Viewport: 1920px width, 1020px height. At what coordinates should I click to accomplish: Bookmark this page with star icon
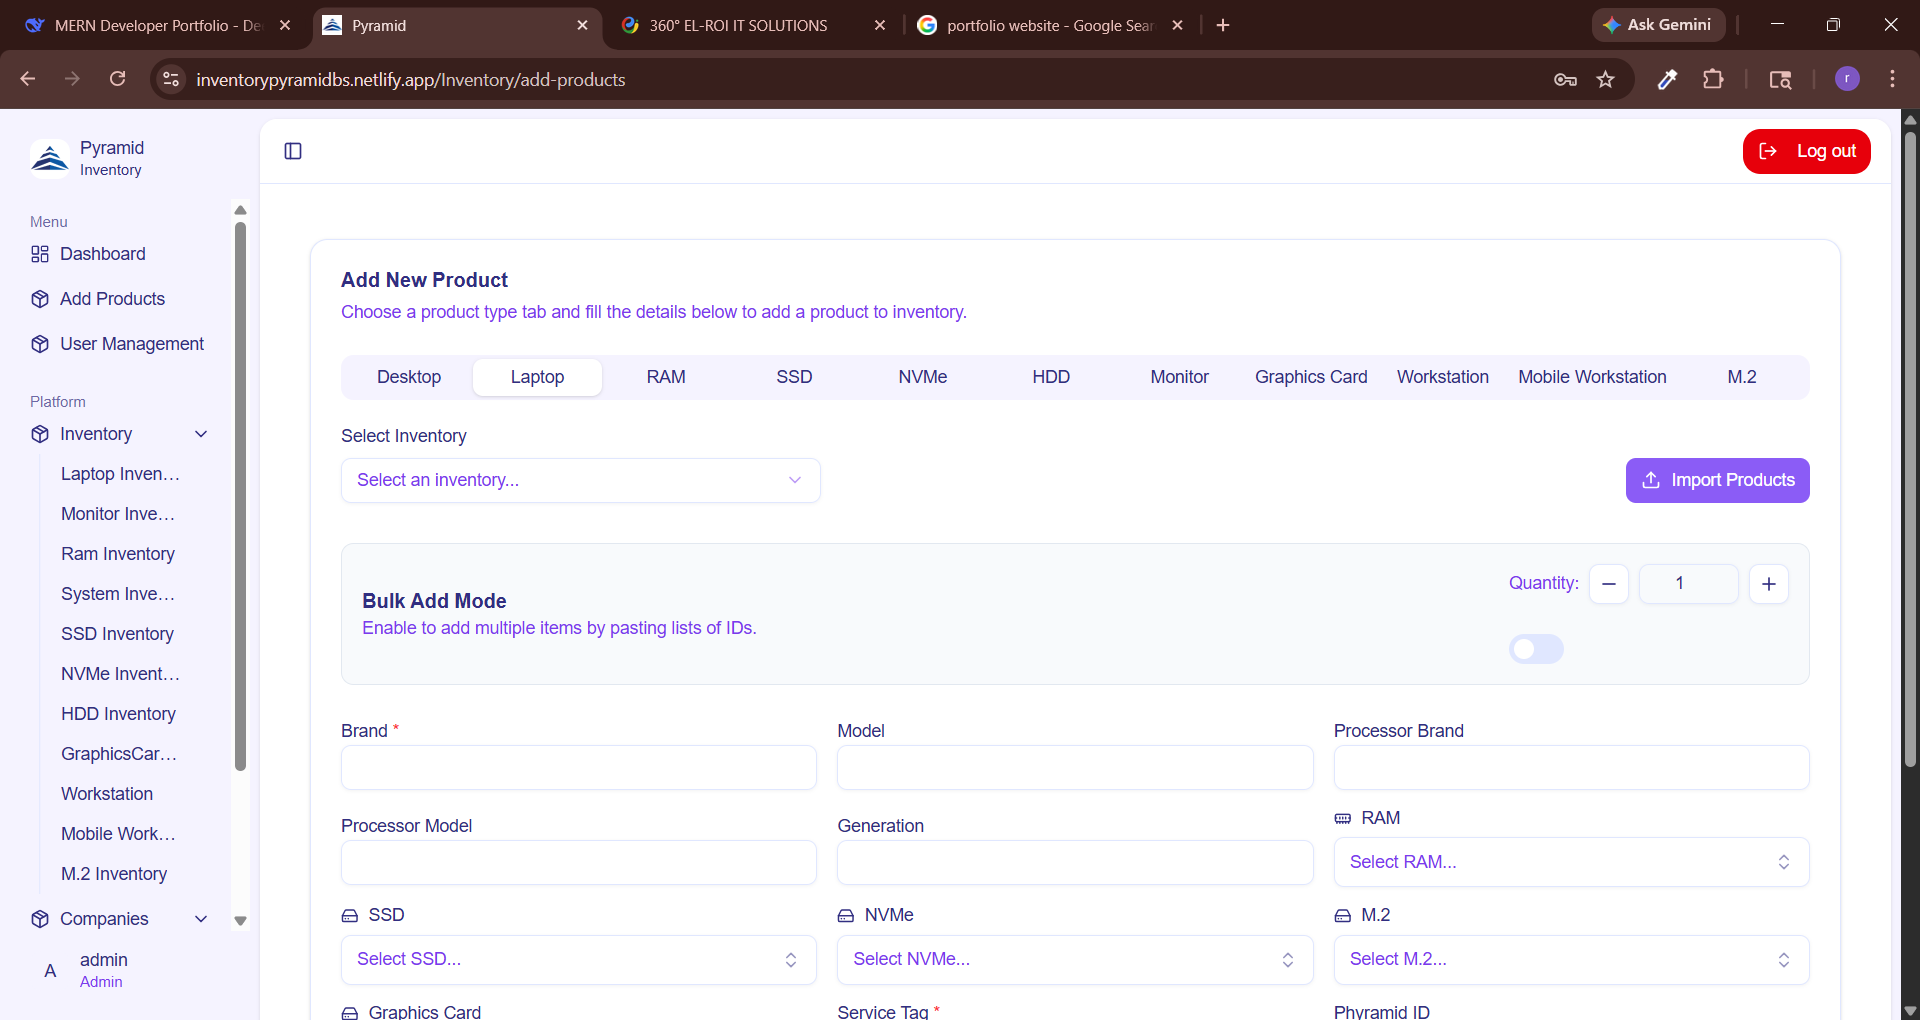coord(1606,79)
